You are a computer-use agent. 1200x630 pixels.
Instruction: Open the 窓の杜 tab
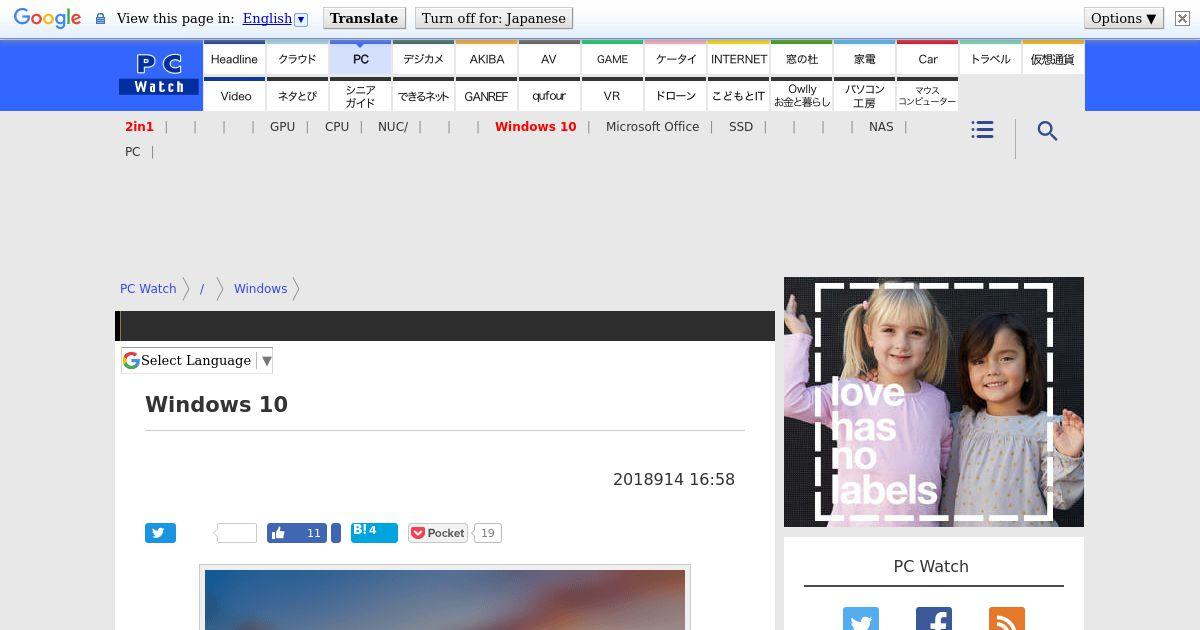point(801,59)
